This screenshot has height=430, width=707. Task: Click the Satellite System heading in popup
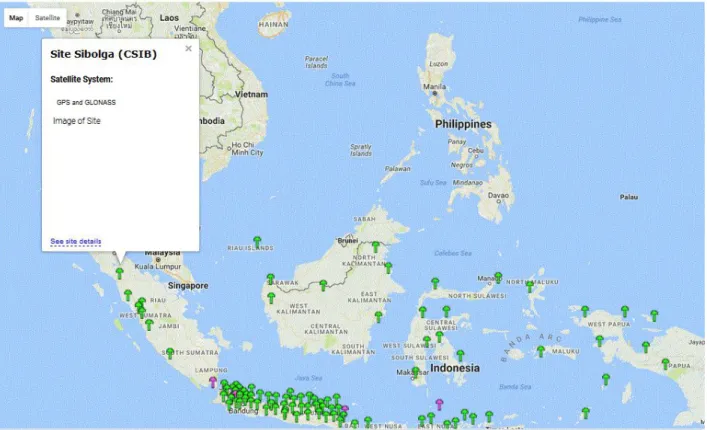pyautogui.click(x=82, y=79)
